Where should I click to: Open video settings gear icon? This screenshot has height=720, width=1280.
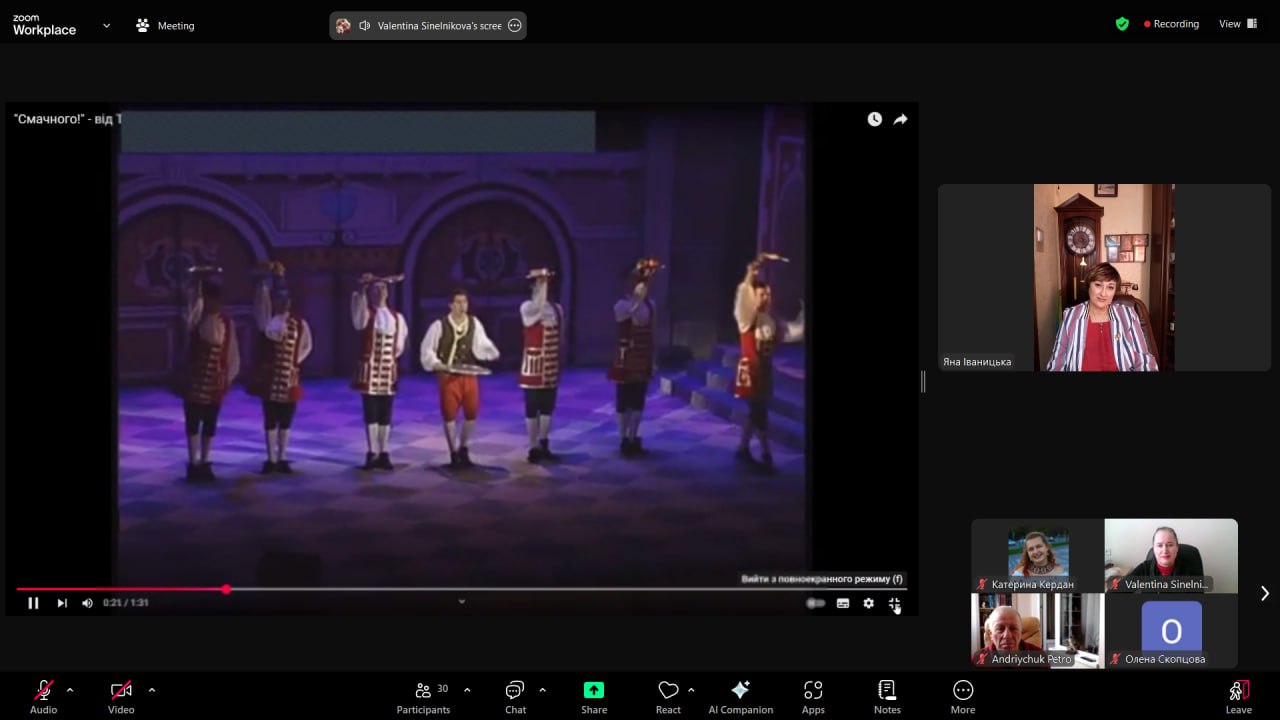[868, 603]
